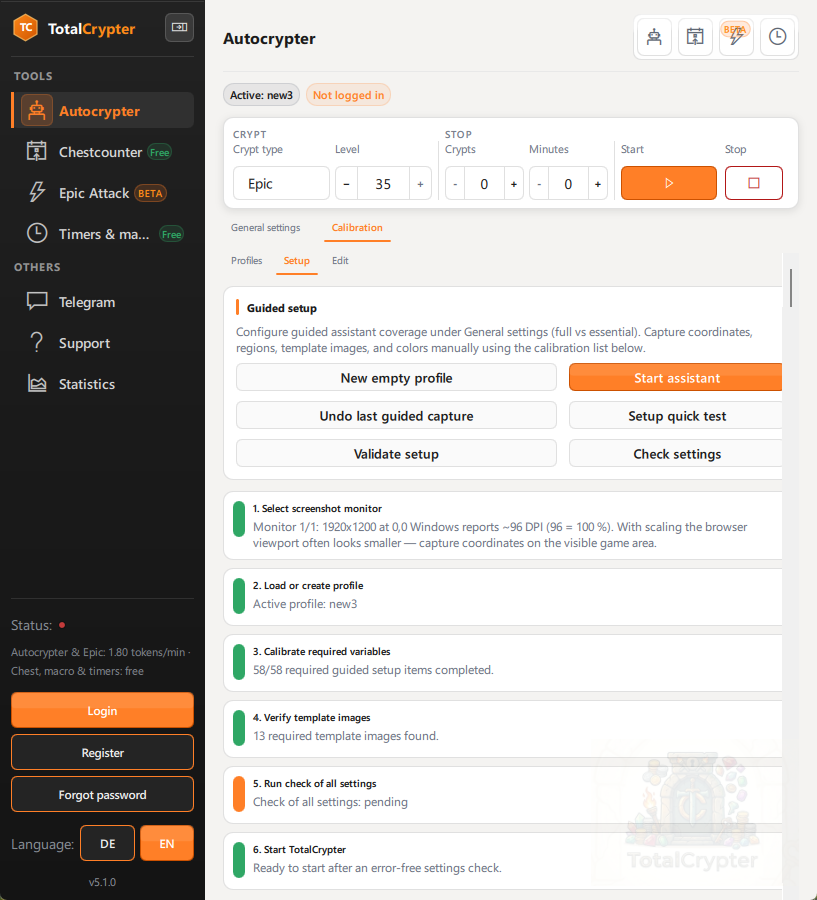Select step 6 Start TotalCrypter
The image size is (817, 900).
[503, 861]
